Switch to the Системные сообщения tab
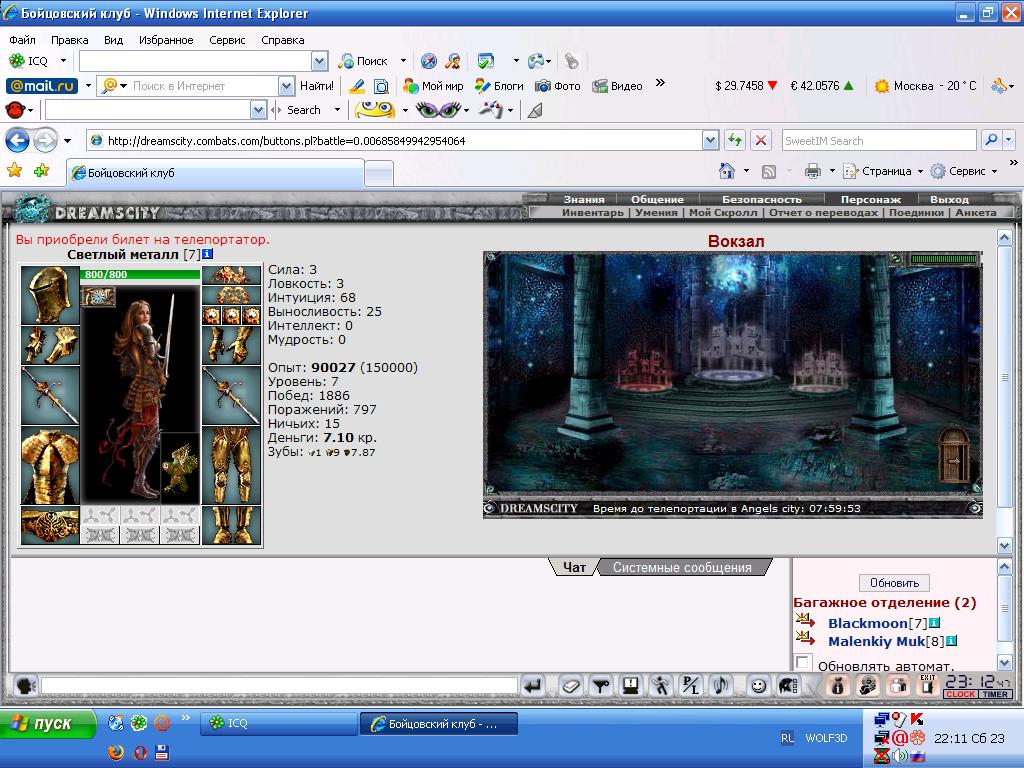 [682, 568]
